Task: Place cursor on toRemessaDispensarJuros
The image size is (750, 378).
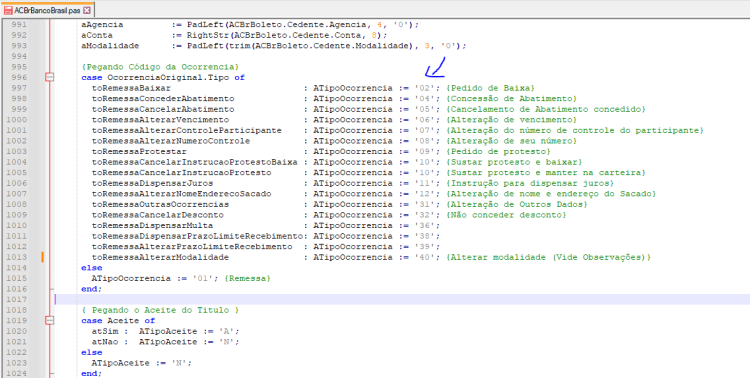Action: (x=153, y=183)
